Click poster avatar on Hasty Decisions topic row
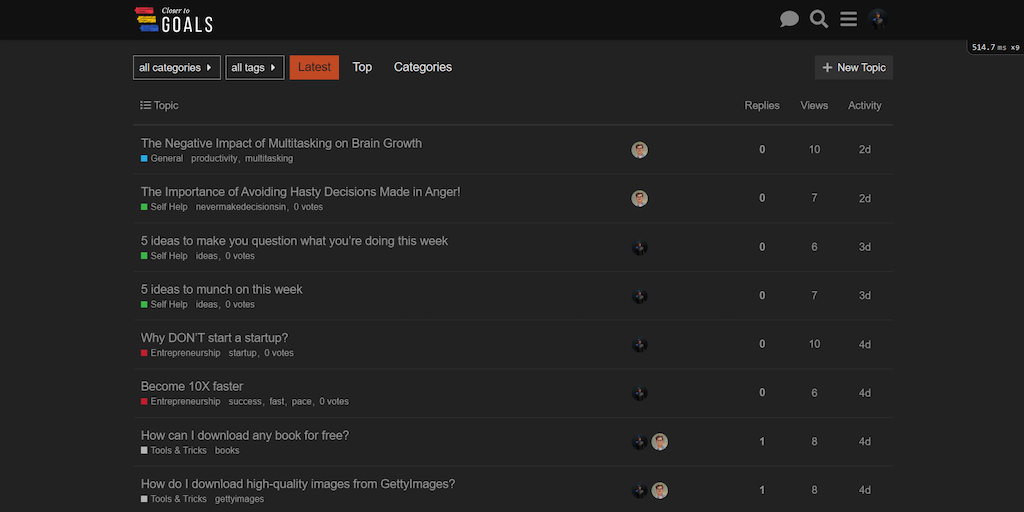This screenshot has height=512, width=1024. pos(640,198)
